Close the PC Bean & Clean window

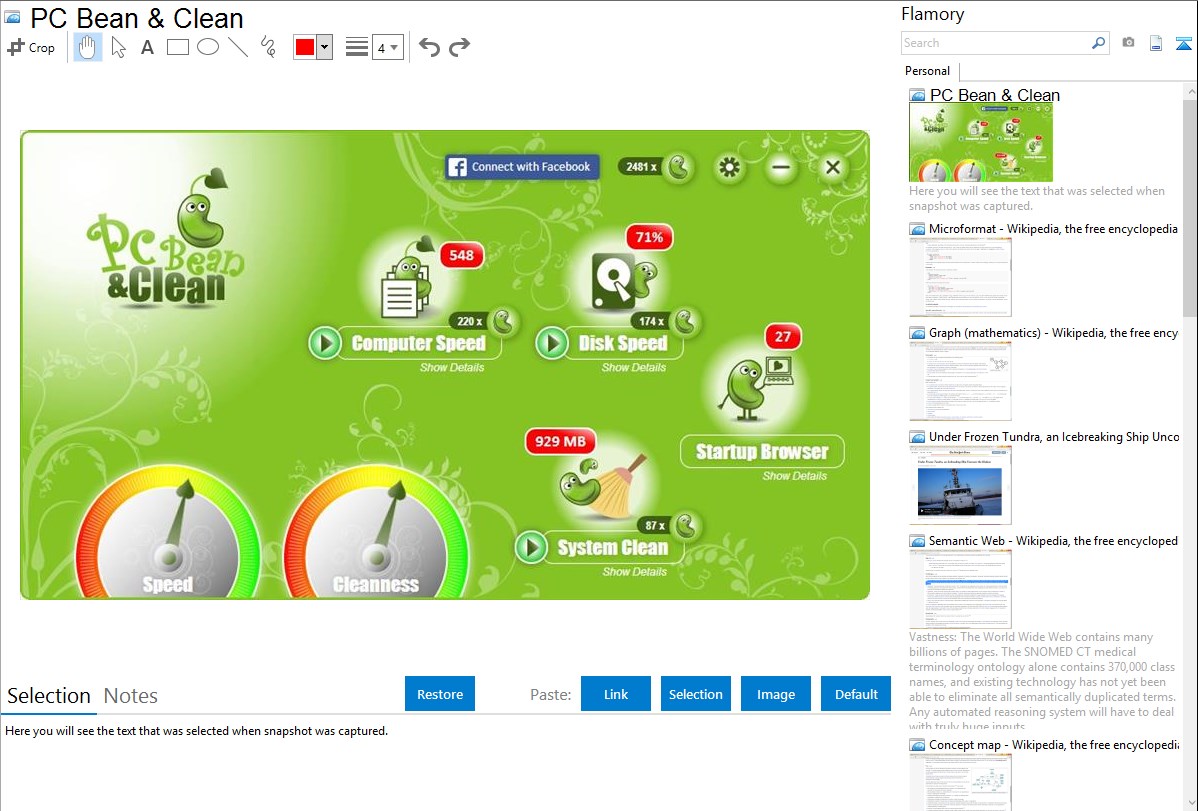[833, 167]
